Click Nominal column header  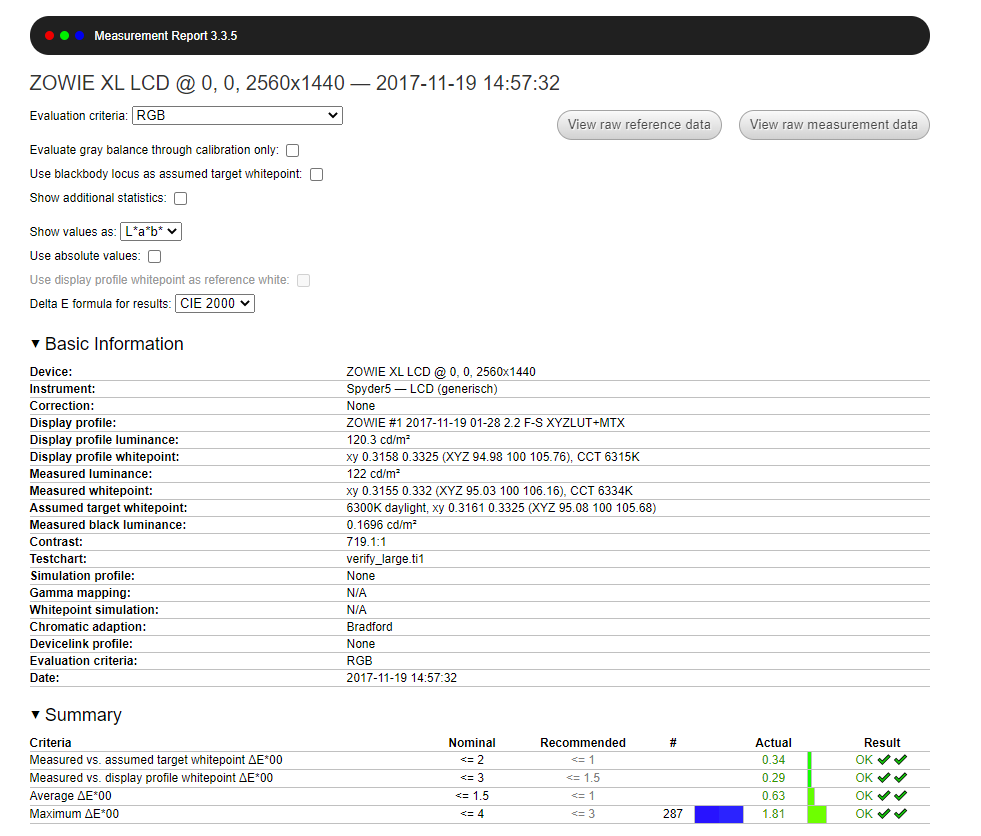[x=472, y=743]
